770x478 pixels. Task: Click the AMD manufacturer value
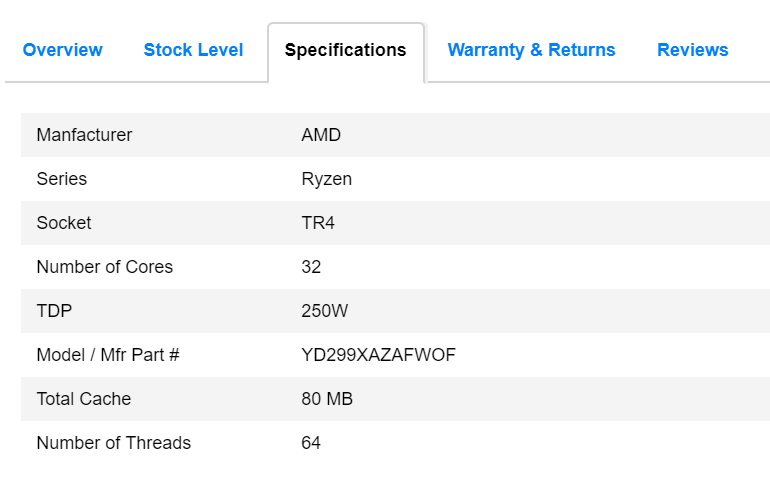click(x=320, y=135)
